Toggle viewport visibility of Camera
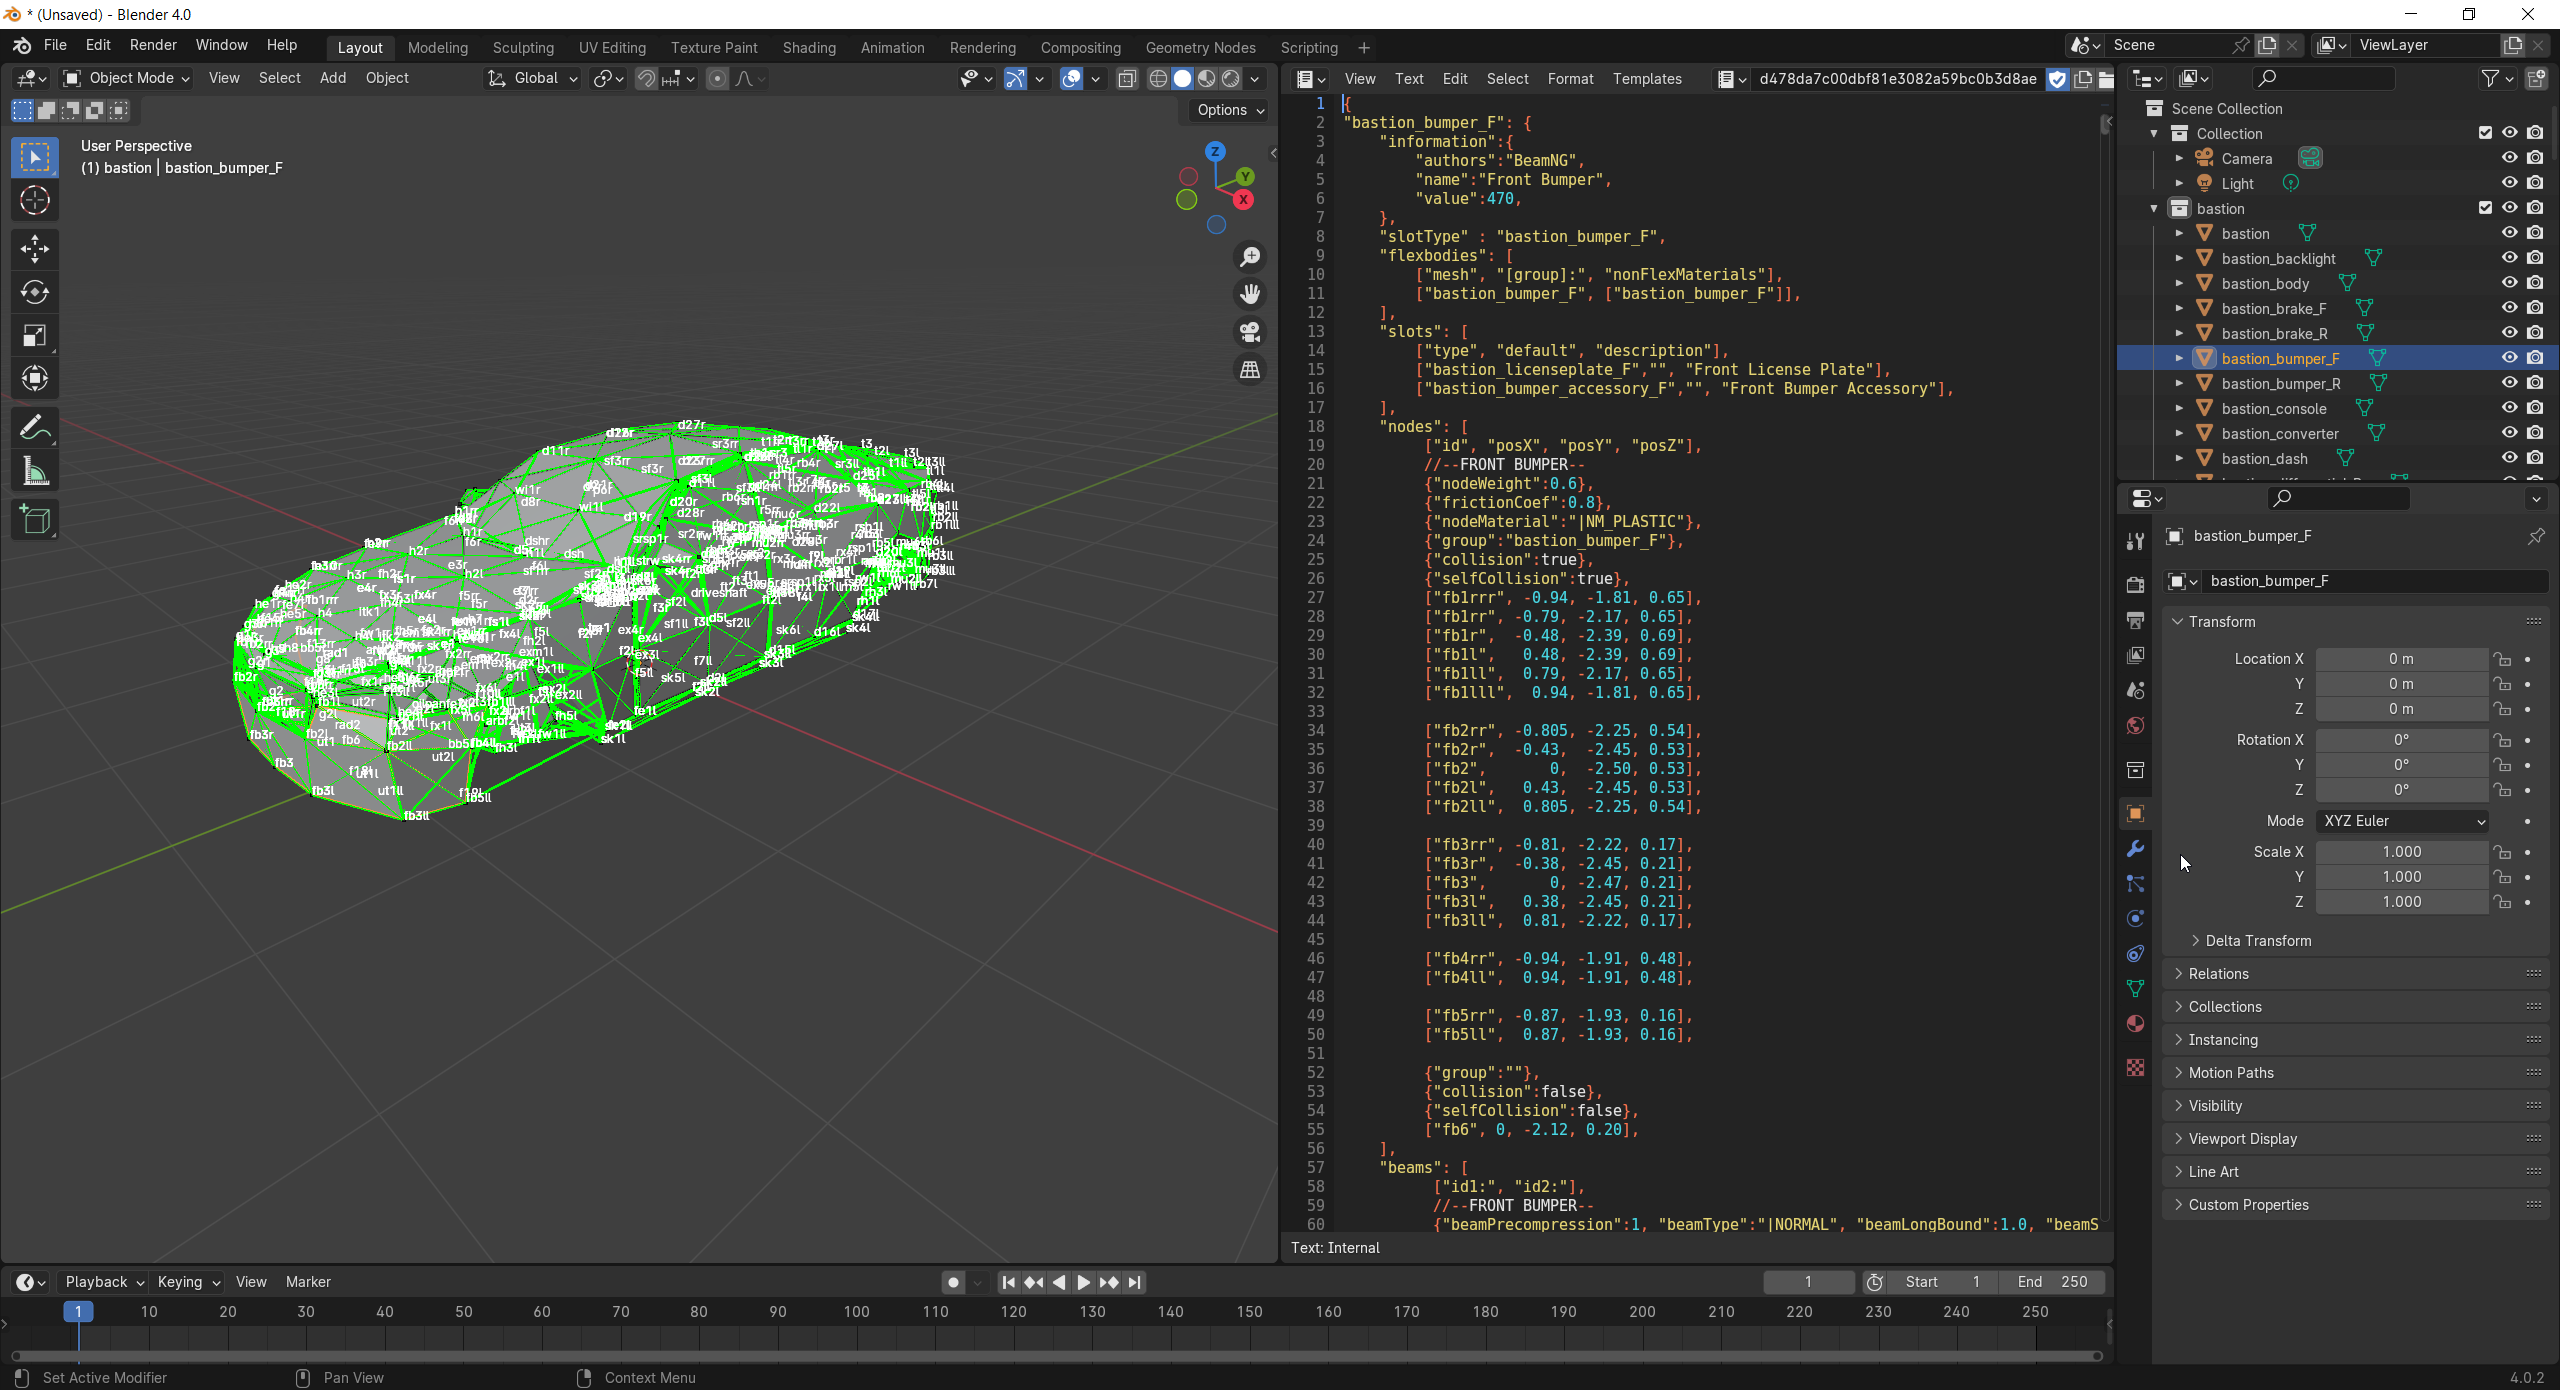 (x=2509, y=158)
